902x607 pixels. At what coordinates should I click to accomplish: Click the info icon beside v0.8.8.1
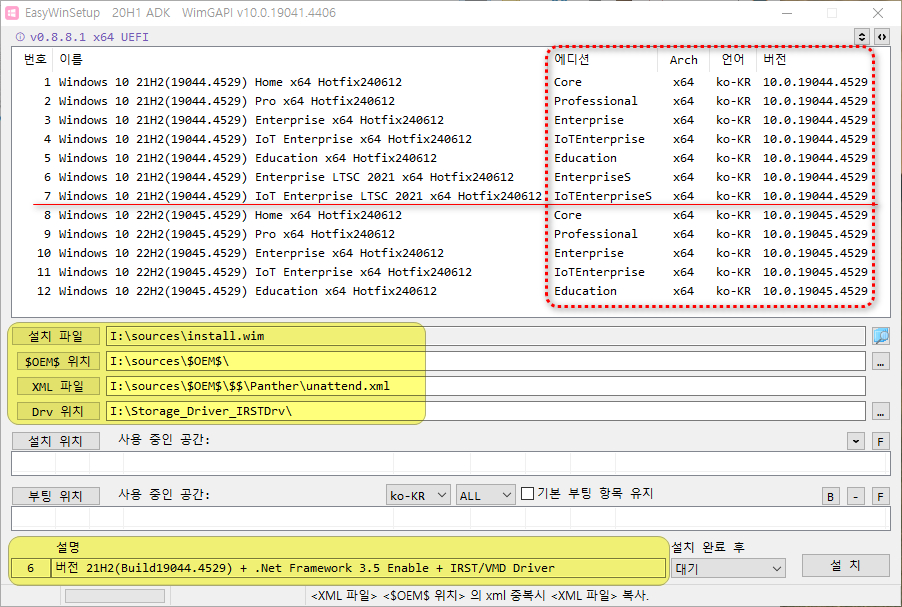tap(20, 37)
